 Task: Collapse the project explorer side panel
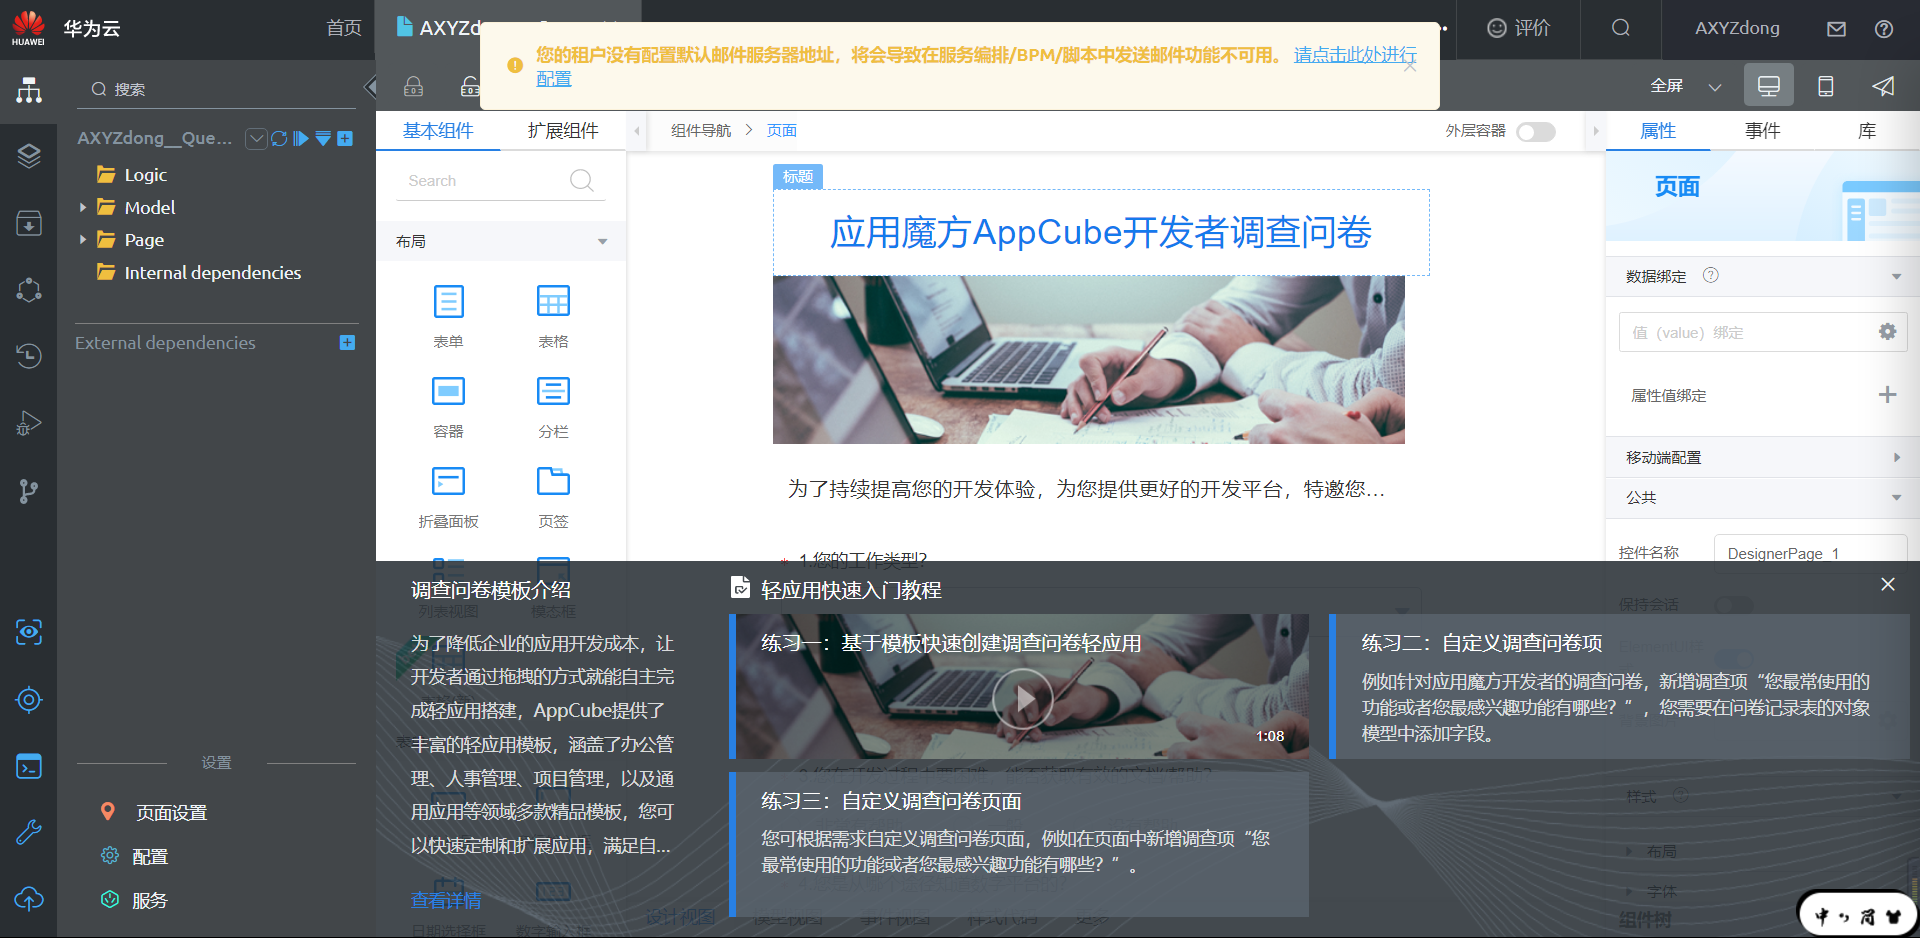click(x=370, y=87)
